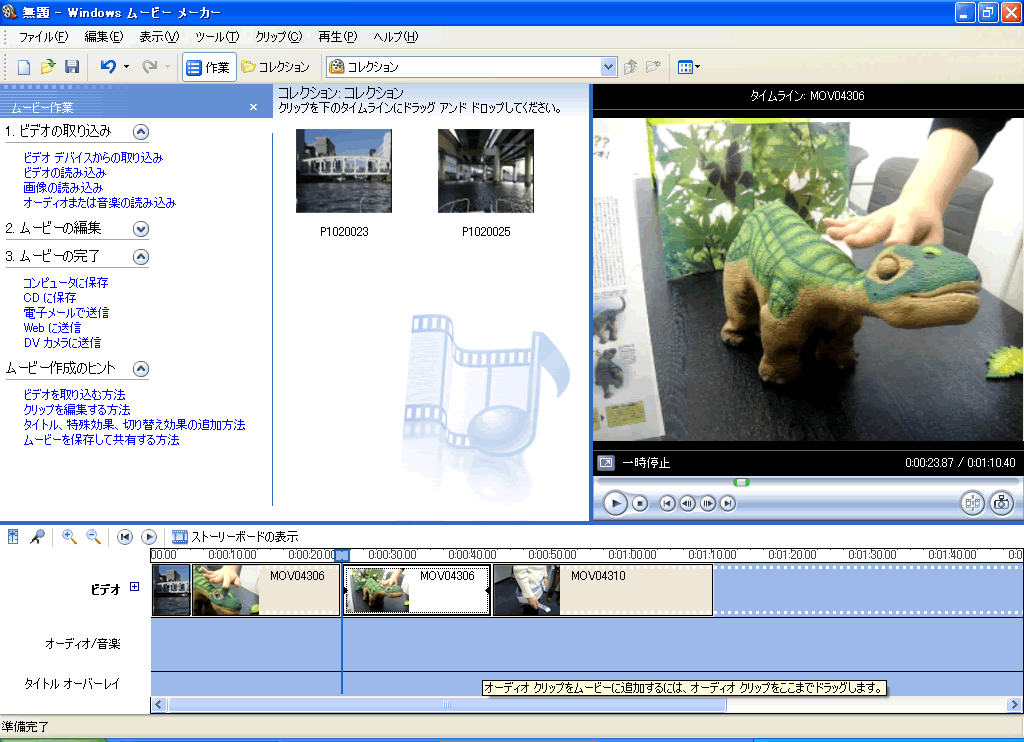Expand the ムービーの編集 section

141,228
